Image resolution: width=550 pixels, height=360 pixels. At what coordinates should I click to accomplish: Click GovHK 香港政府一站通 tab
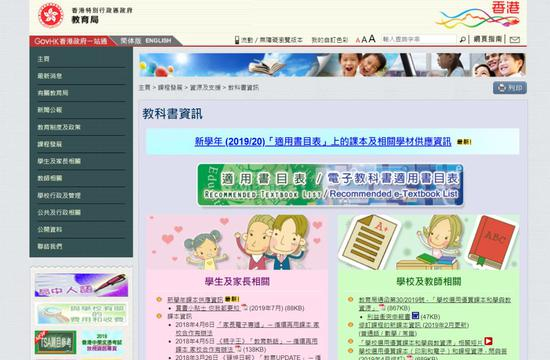pyautogui.click(x=71, y=41)
